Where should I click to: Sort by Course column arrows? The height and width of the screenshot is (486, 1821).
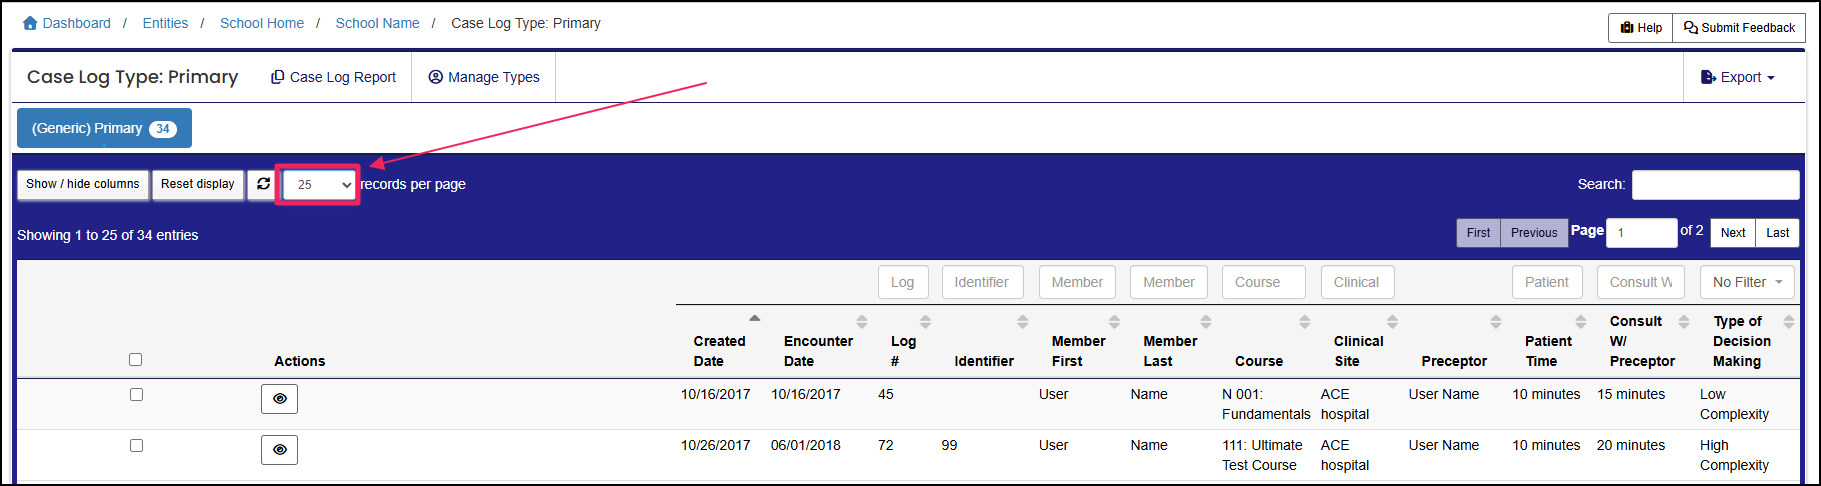[1304, 322]
